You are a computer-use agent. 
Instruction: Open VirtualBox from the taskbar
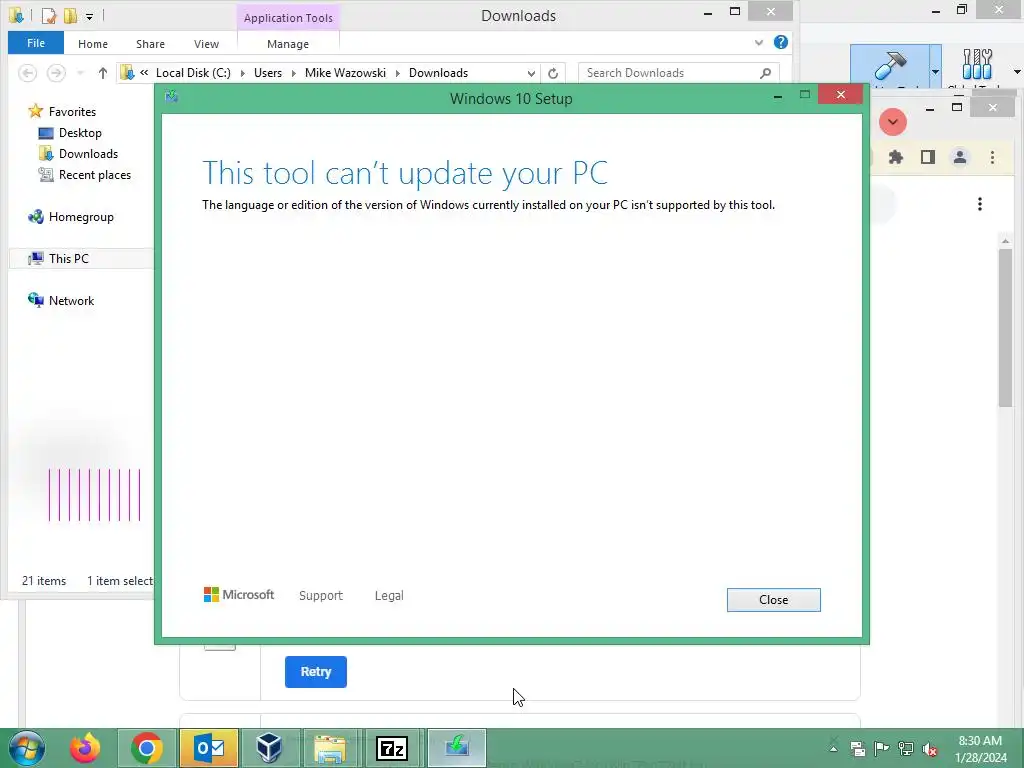269,748
